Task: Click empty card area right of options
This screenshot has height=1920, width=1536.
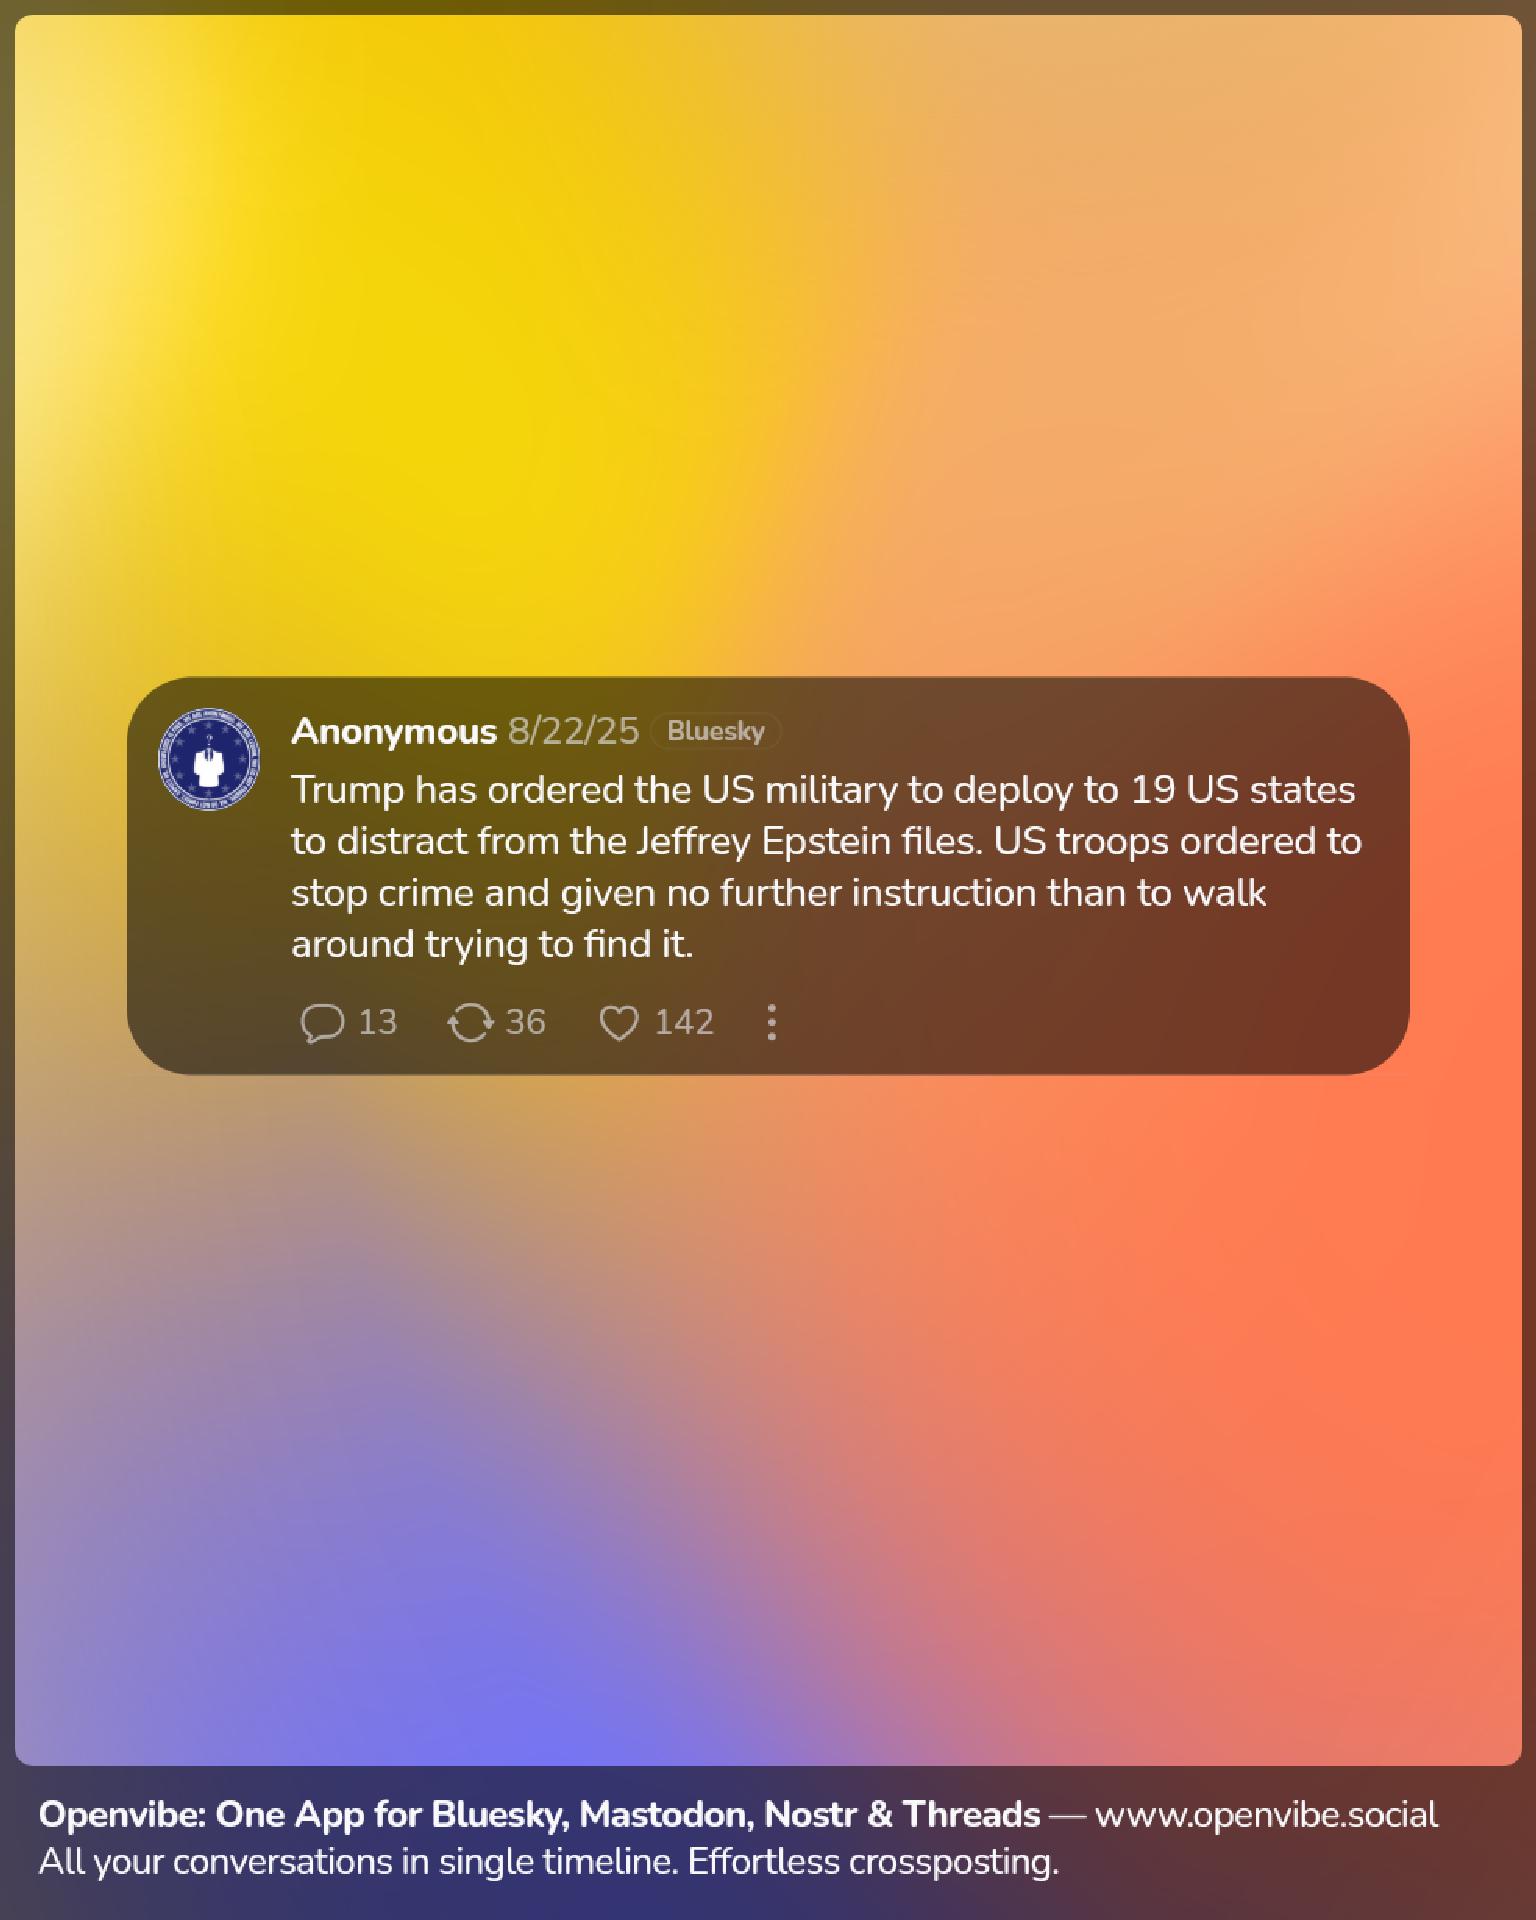Action: click(x=1090, y=1022)
